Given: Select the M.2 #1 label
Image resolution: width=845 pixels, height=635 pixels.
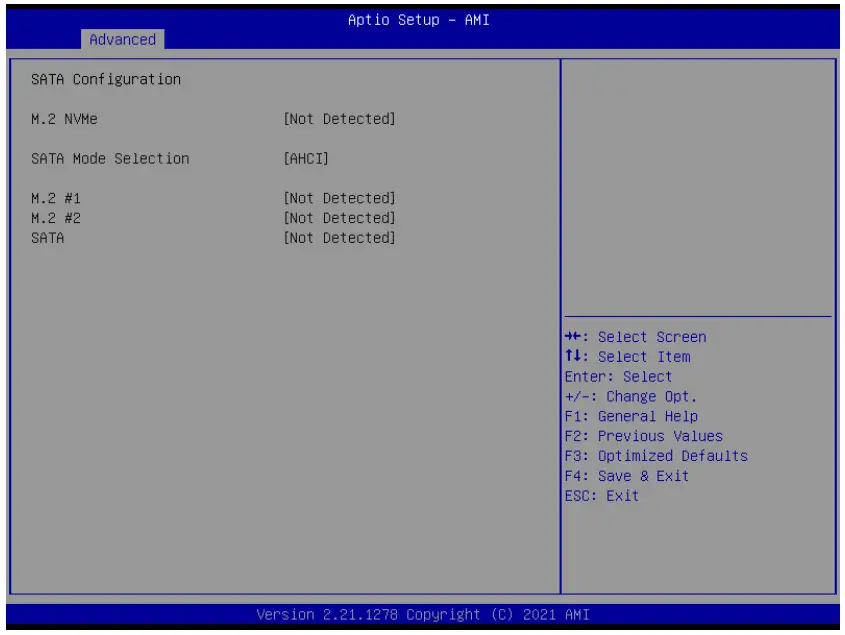Looking at the screenshot, I should [x=56, y=198].
